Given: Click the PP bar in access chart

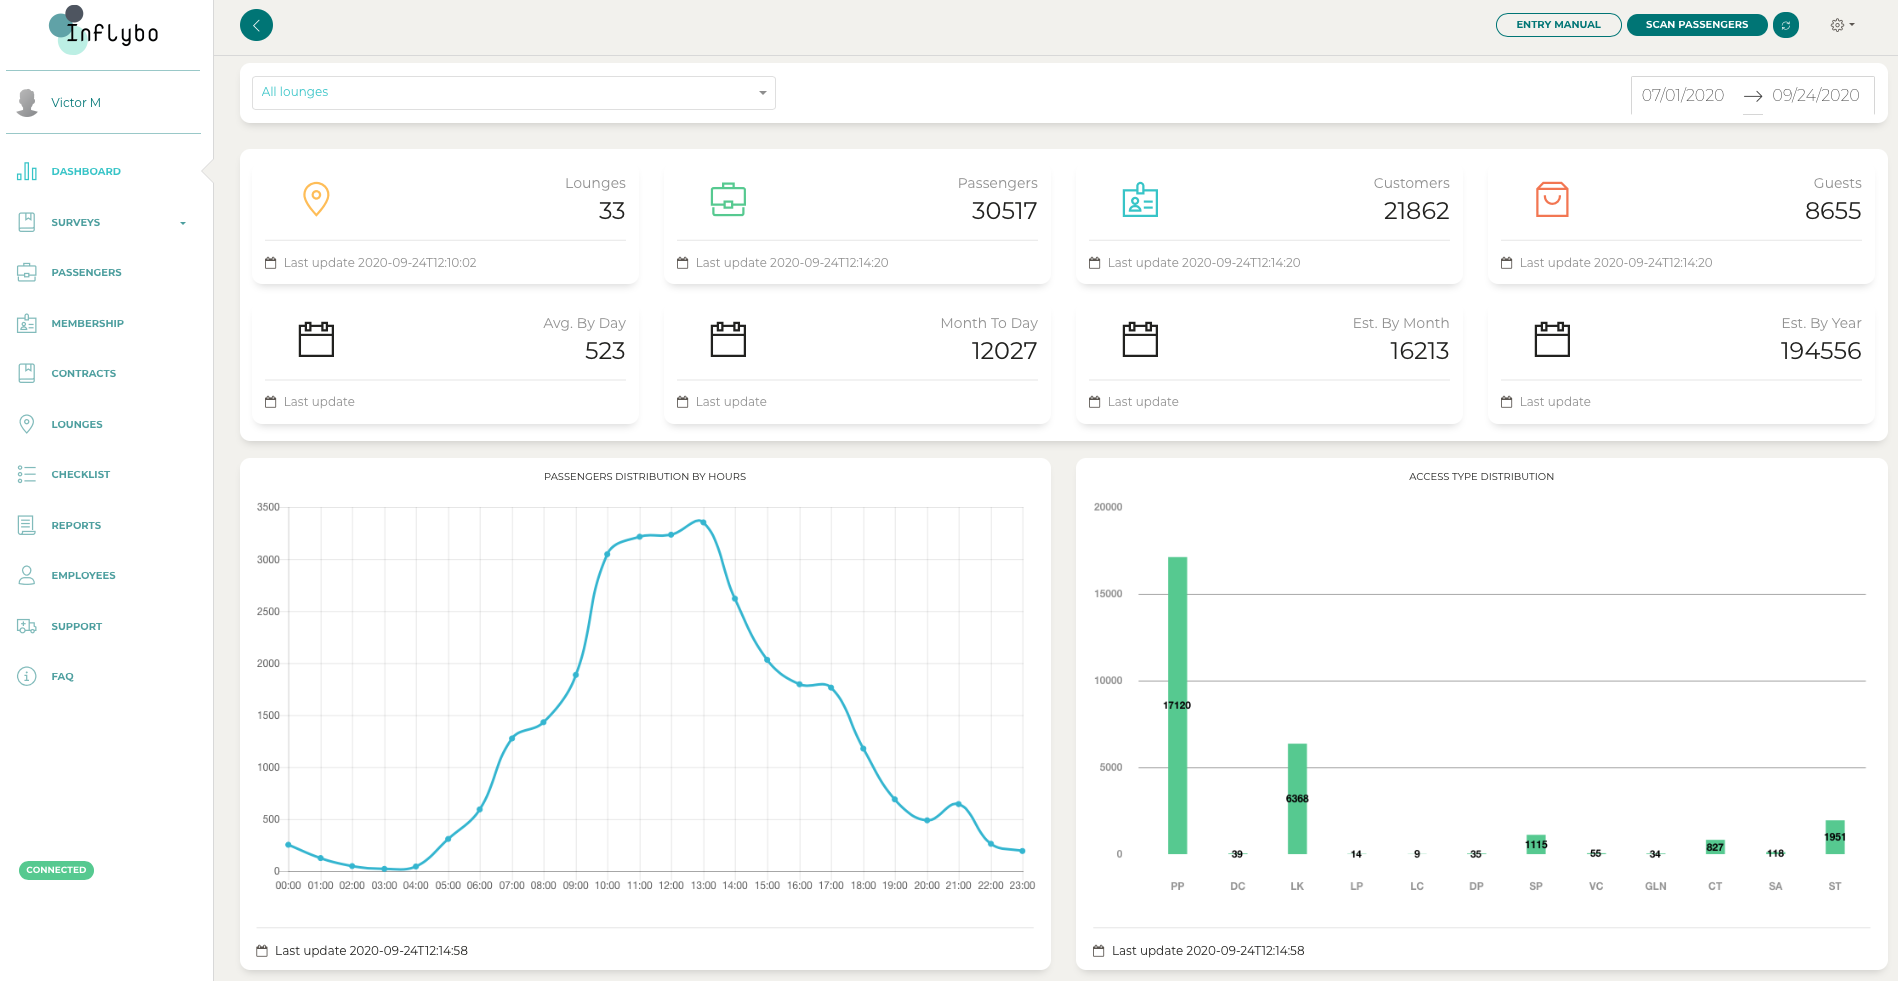Looking at the screenshot, I should (x=1177, y=705).
